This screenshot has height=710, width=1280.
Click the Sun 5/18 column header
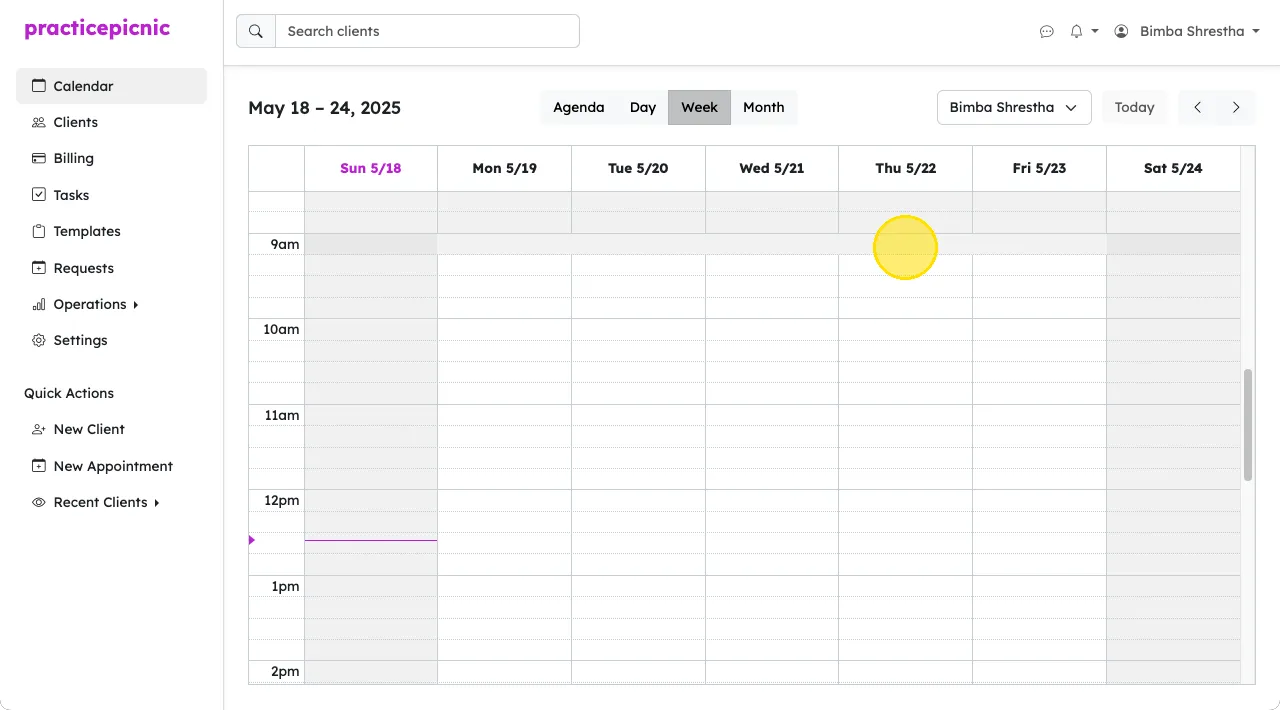click(371, 168)
